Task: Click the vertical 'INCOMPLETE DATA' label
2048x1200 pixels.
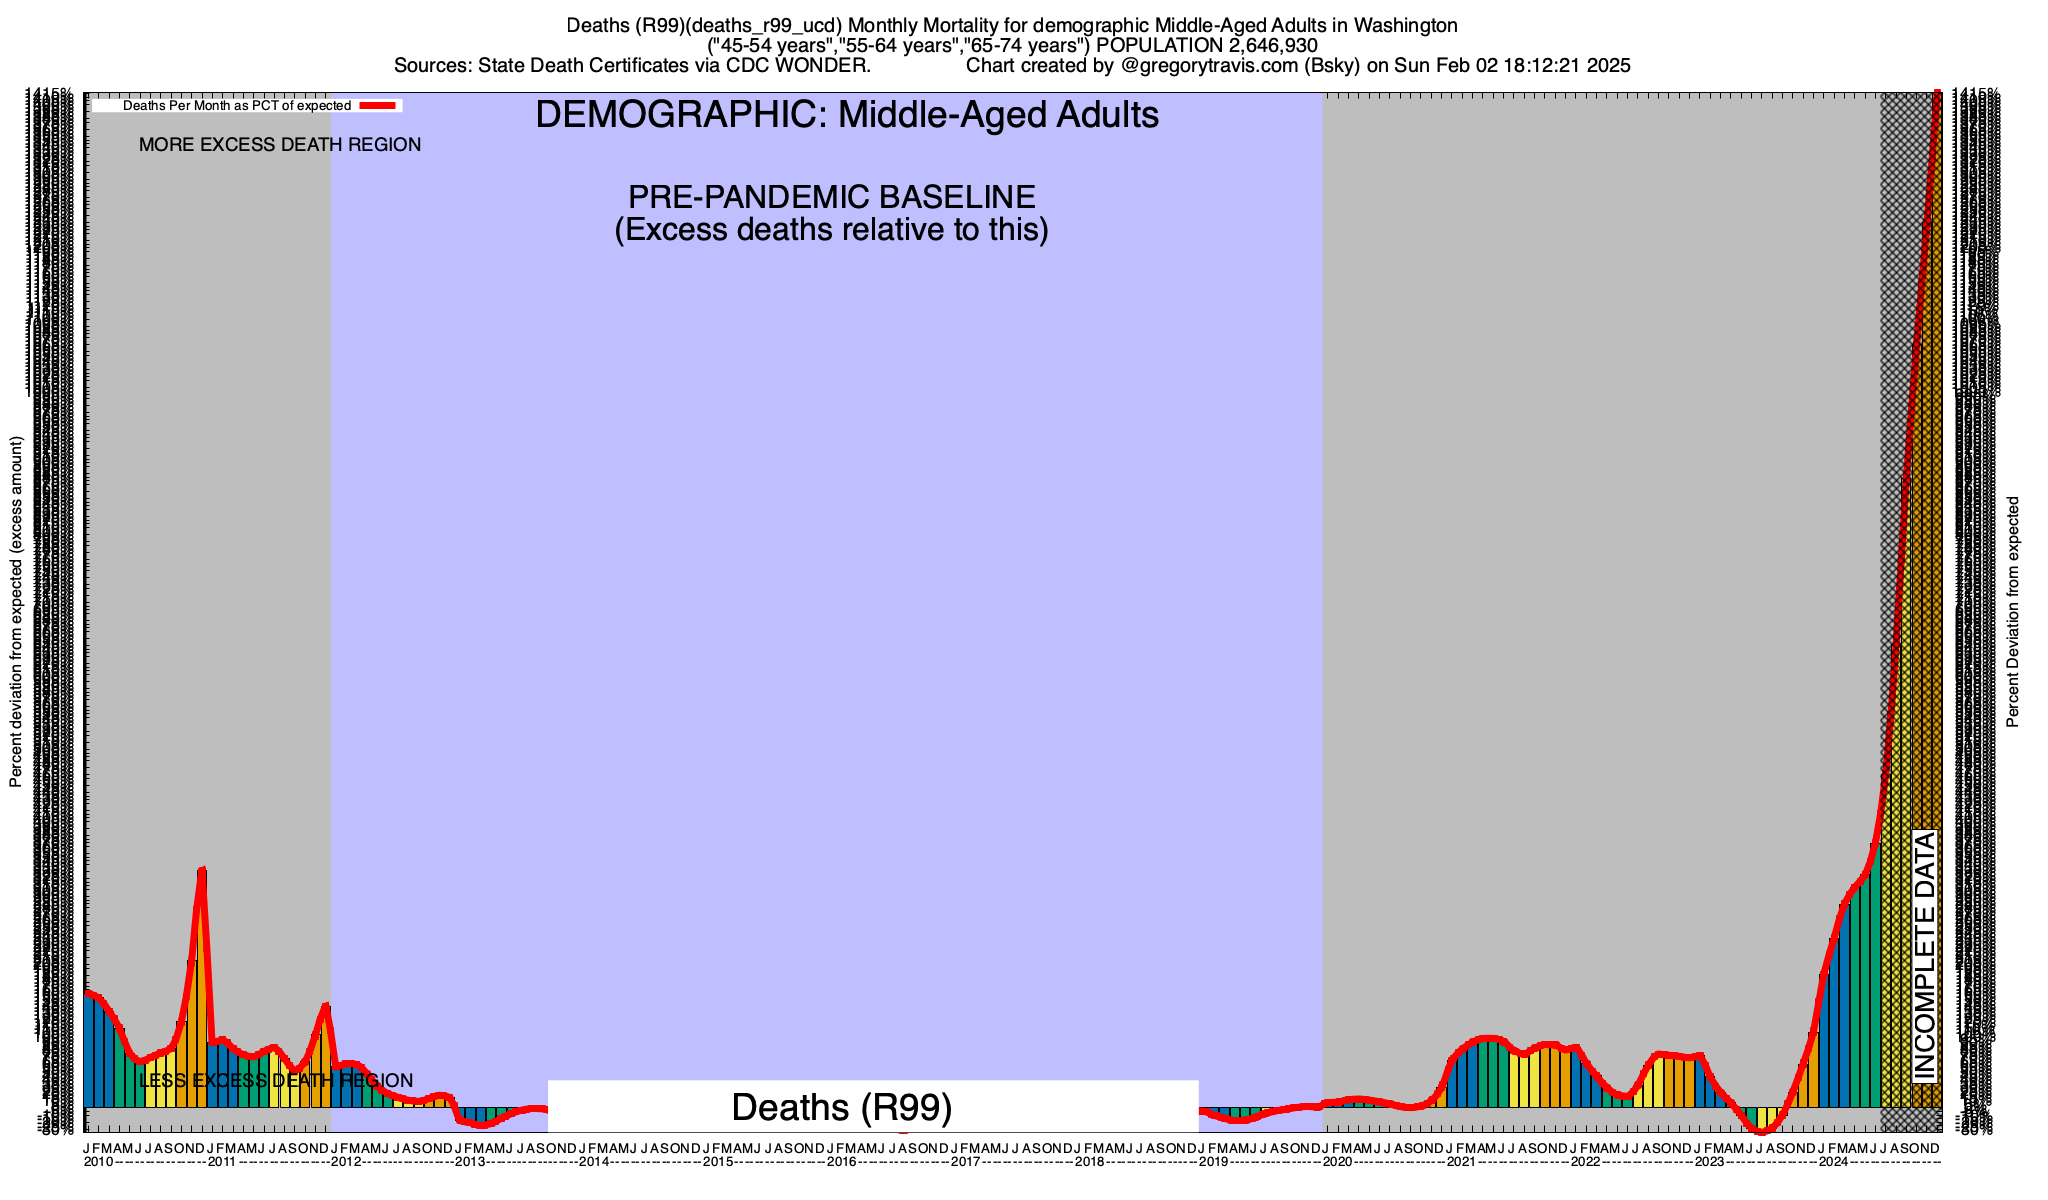Action: 1925,956
